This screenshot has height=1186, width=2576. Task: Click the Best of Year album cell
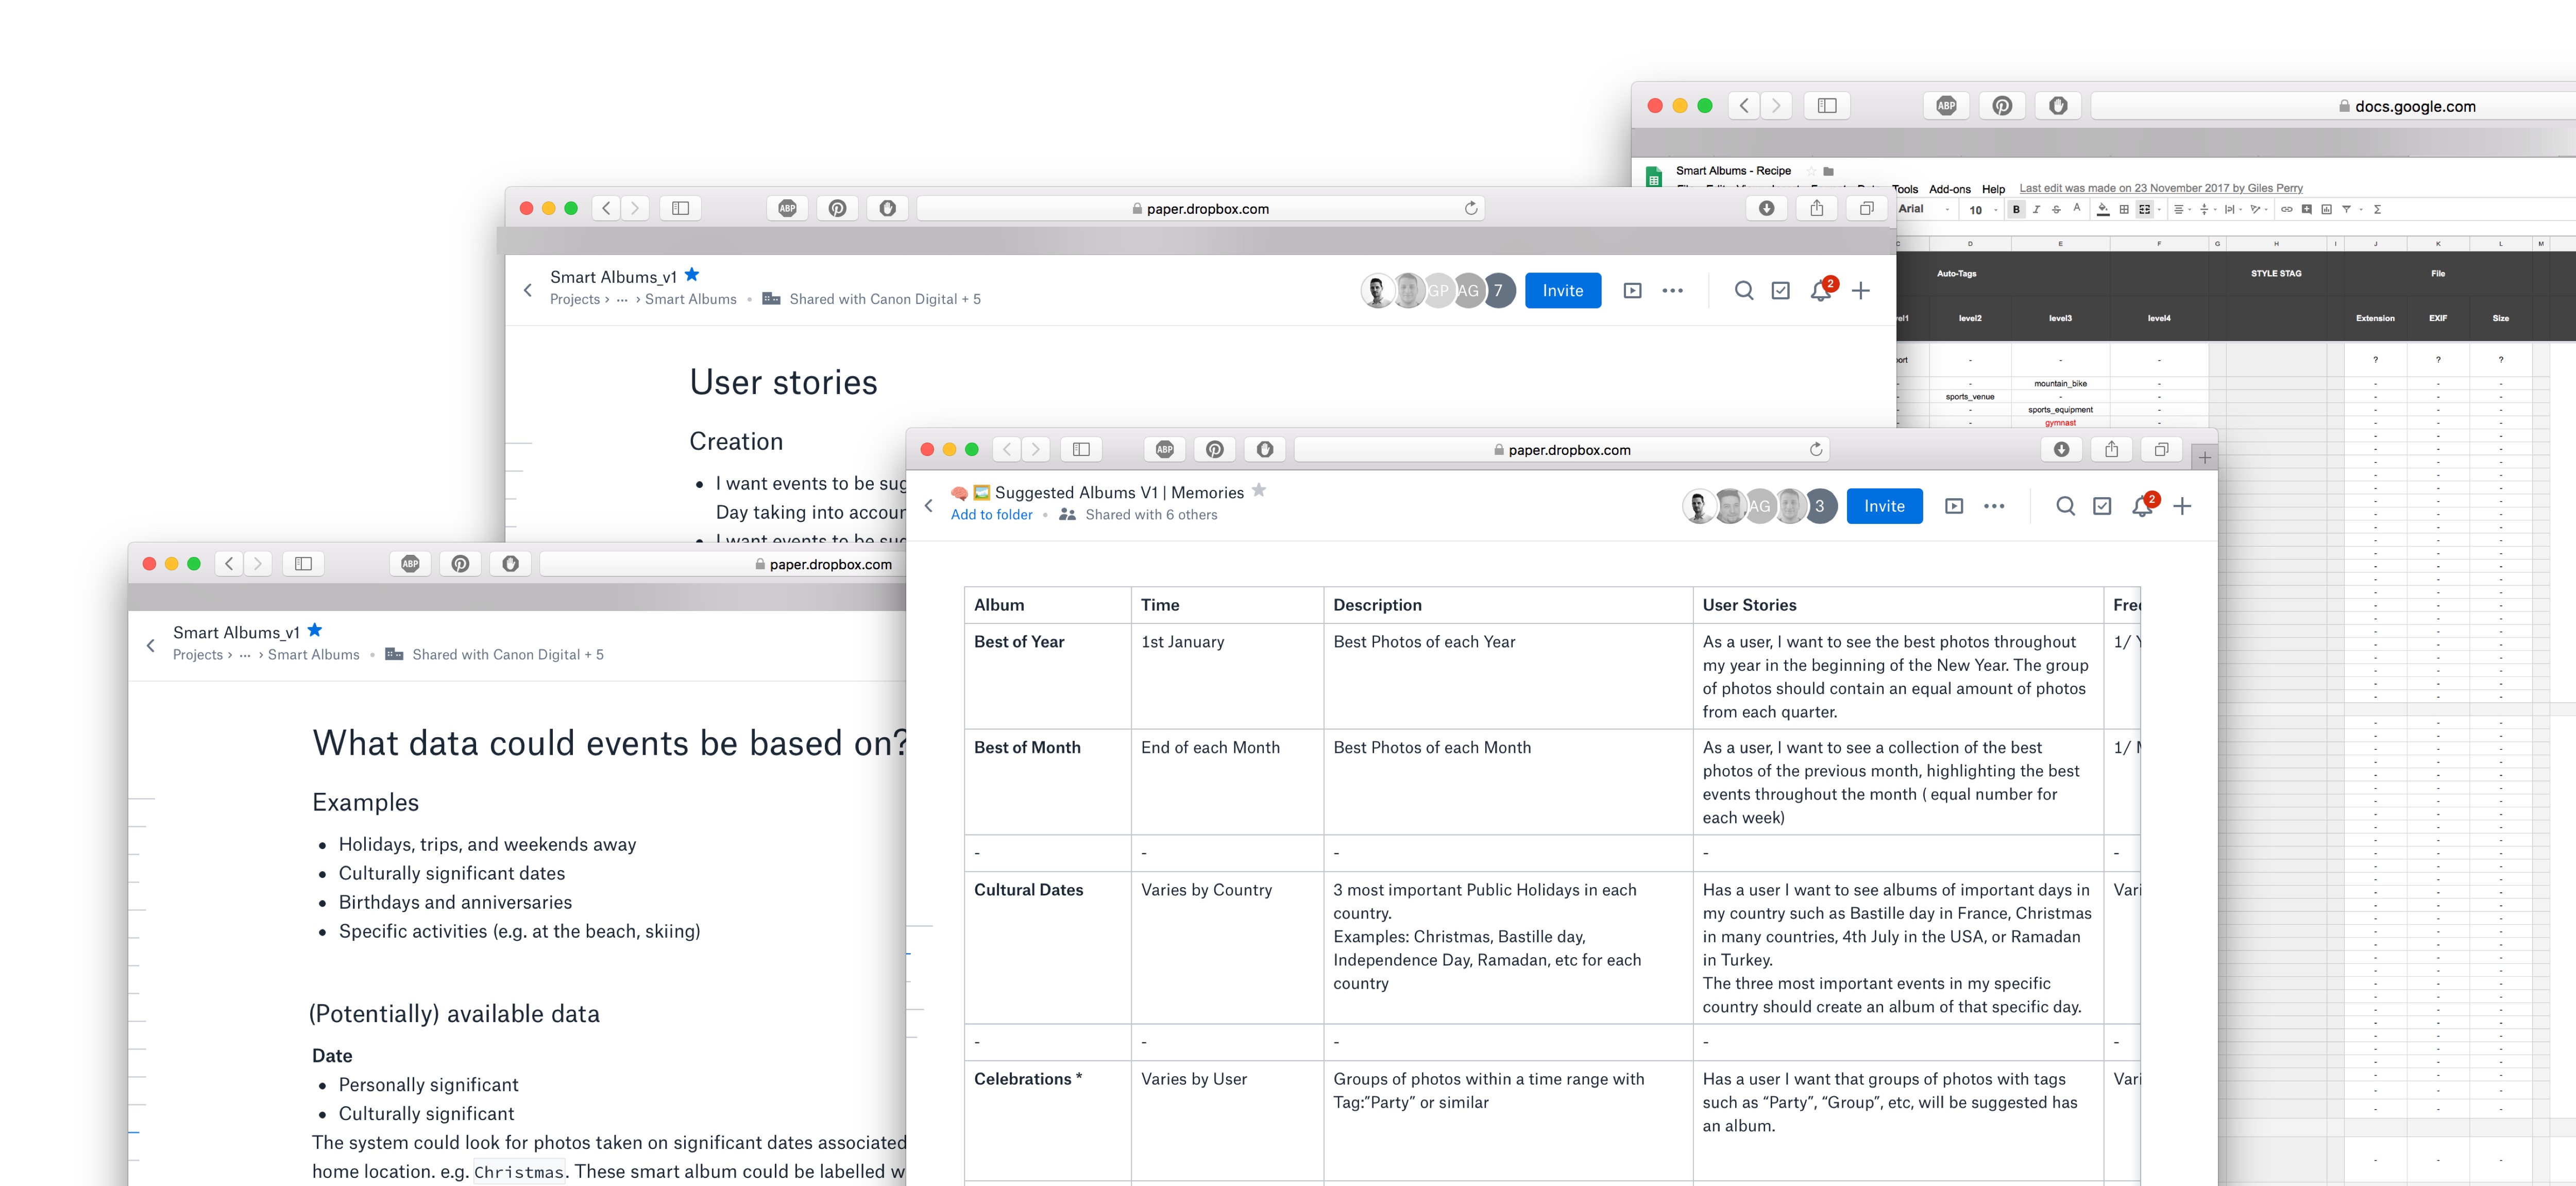coord(1048,676)
